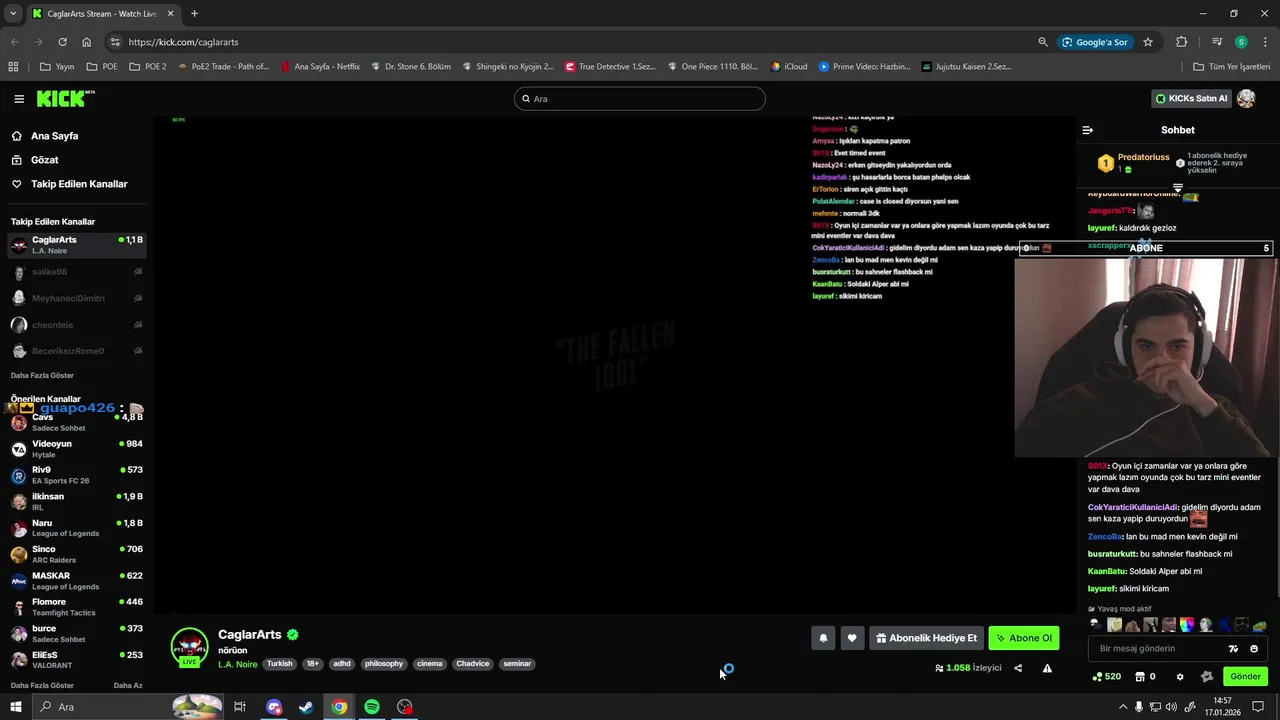Open the browser extensions puzzle icon
Image resolution: width=1280 pixels, height=720 pixels.
1182,42
